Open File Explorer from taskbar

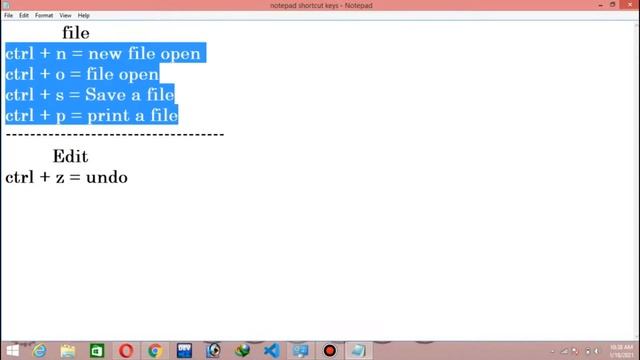click(x=68, y=351)
